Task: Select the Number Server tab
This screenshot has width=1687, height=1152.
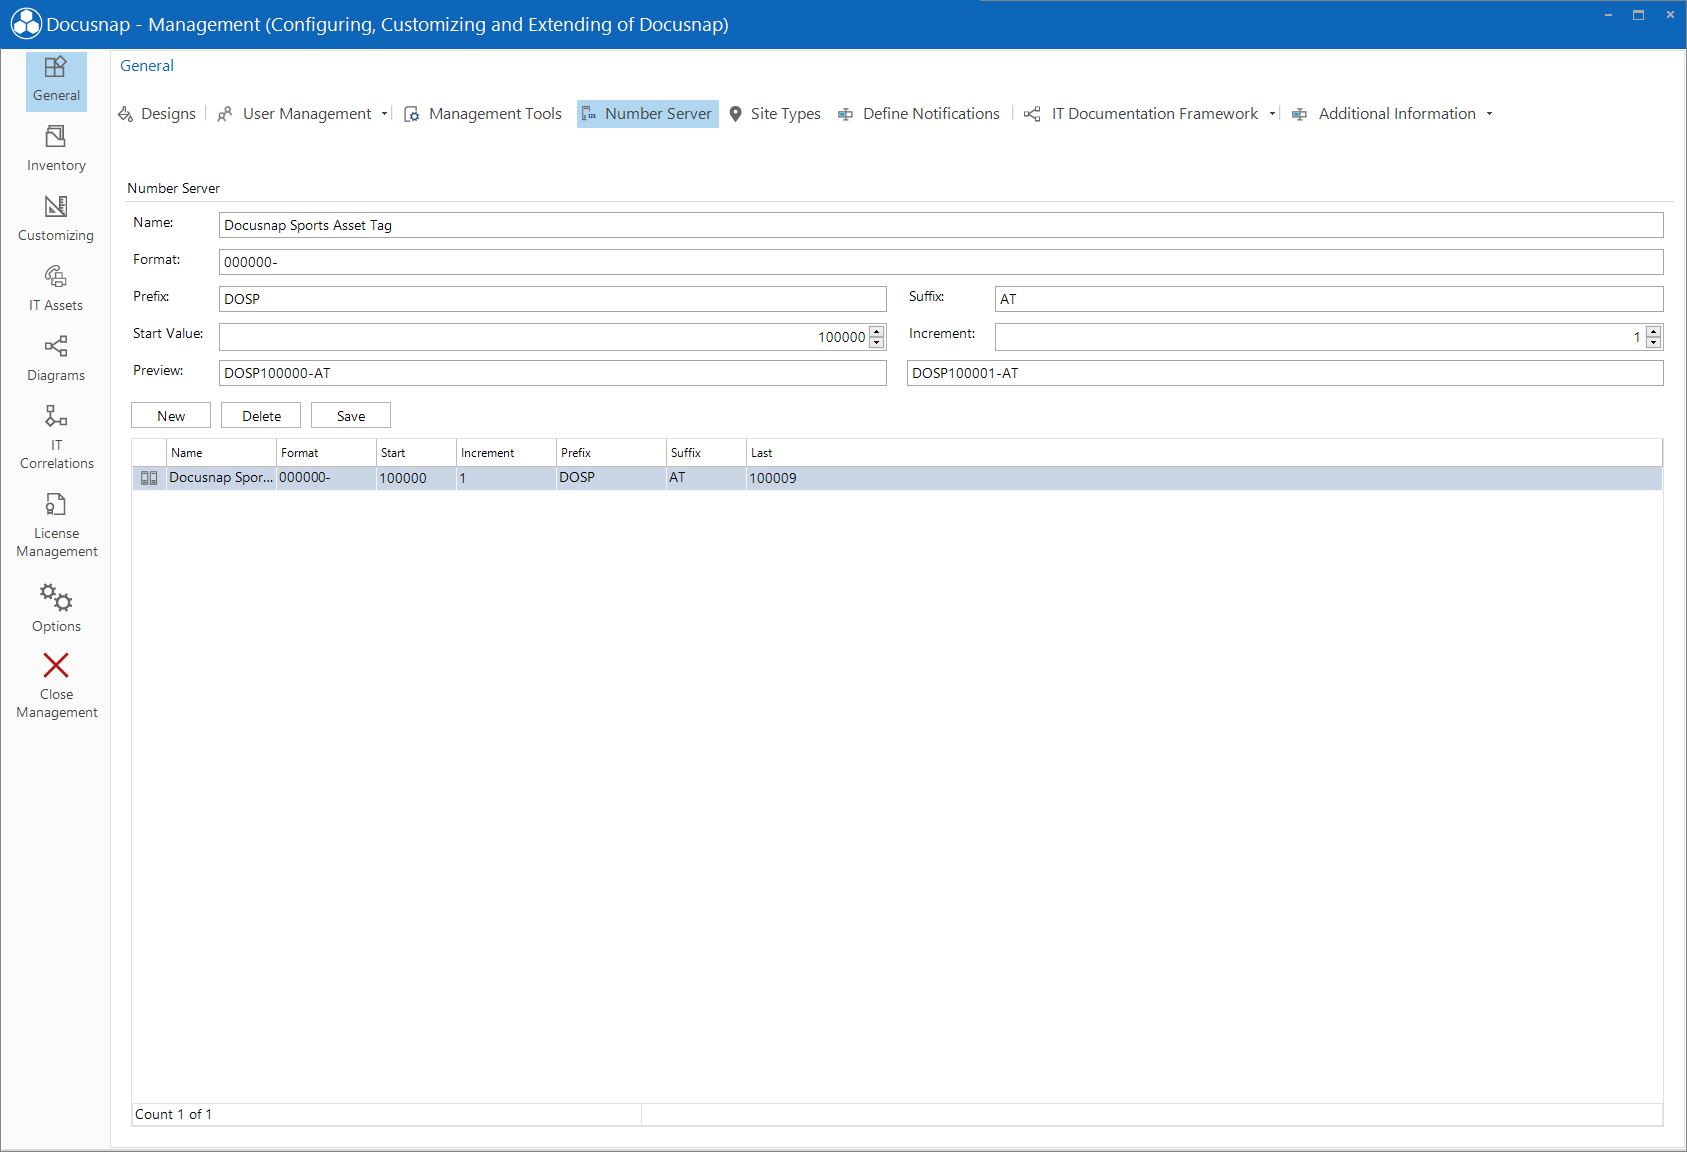Action: [x=648, y=114]
